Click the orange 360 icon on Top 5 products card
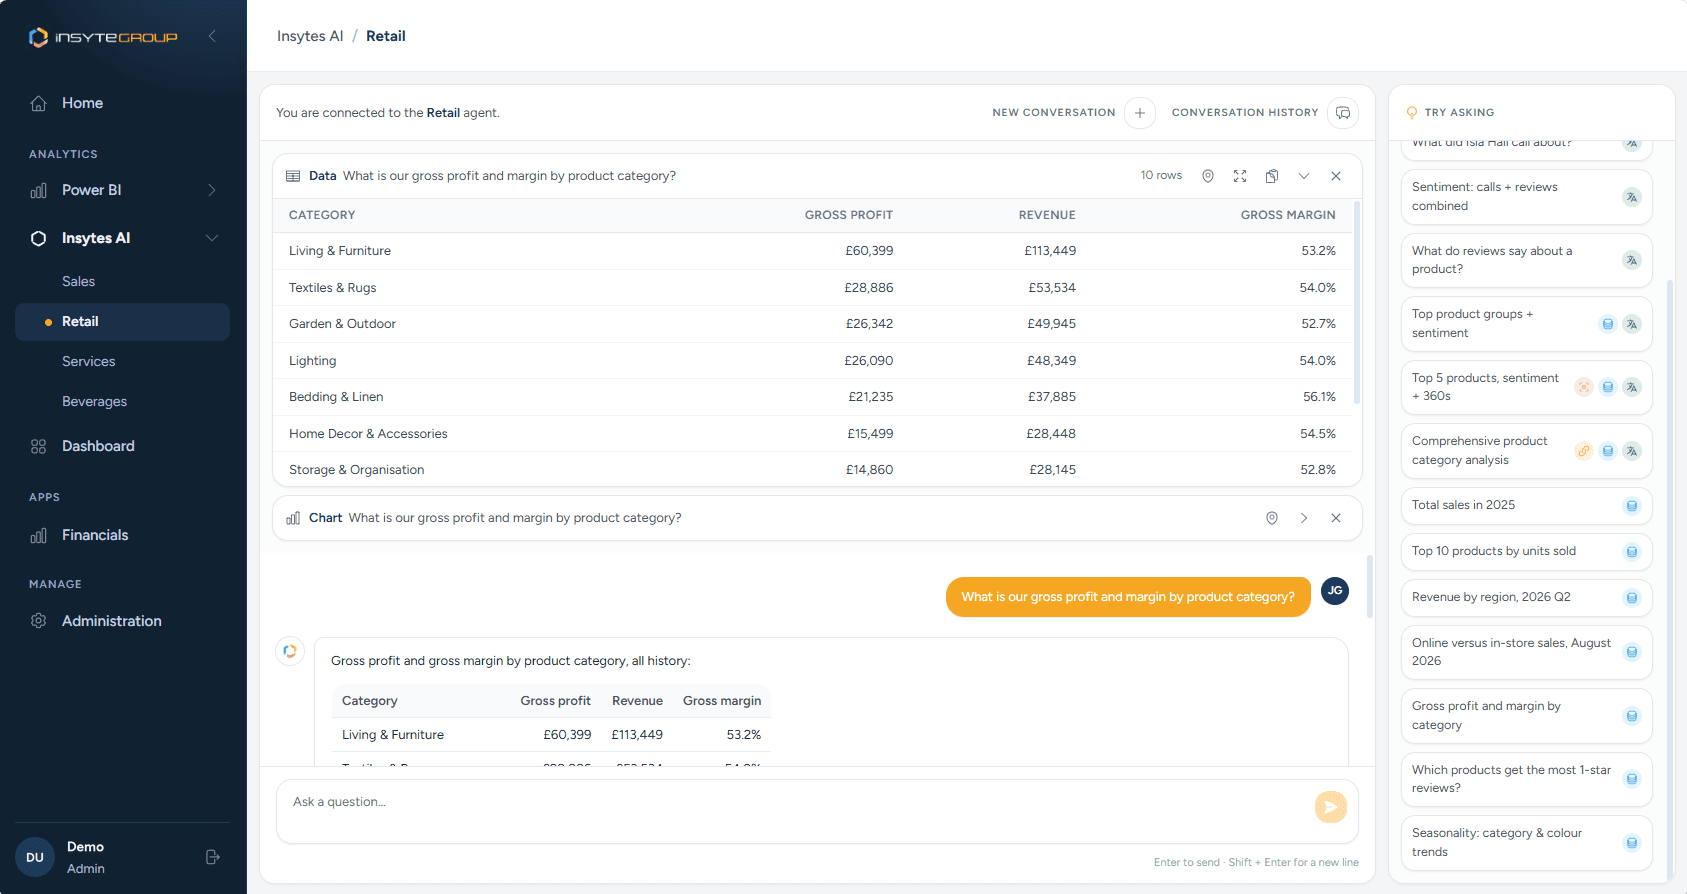The height and width of the screenshot is (894, 1687). click(x=1584, y=387)
